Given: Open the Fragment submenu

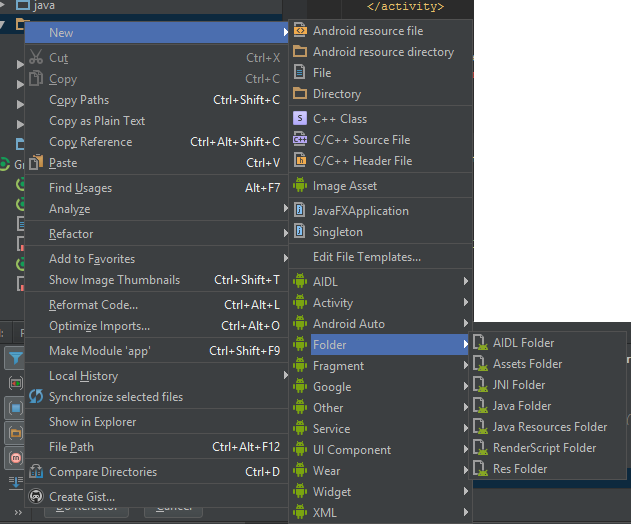Looking at the screenshot, I should [381, 365].
